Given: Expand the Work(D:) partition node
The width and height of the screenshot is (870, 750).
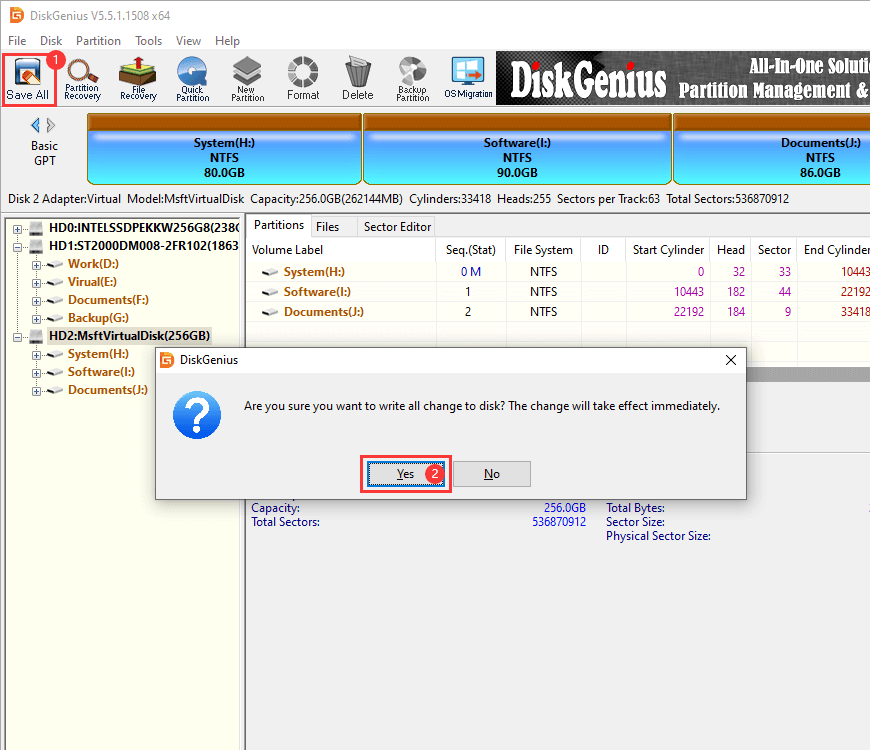Looking at the screenshot, I should point(37,265).
